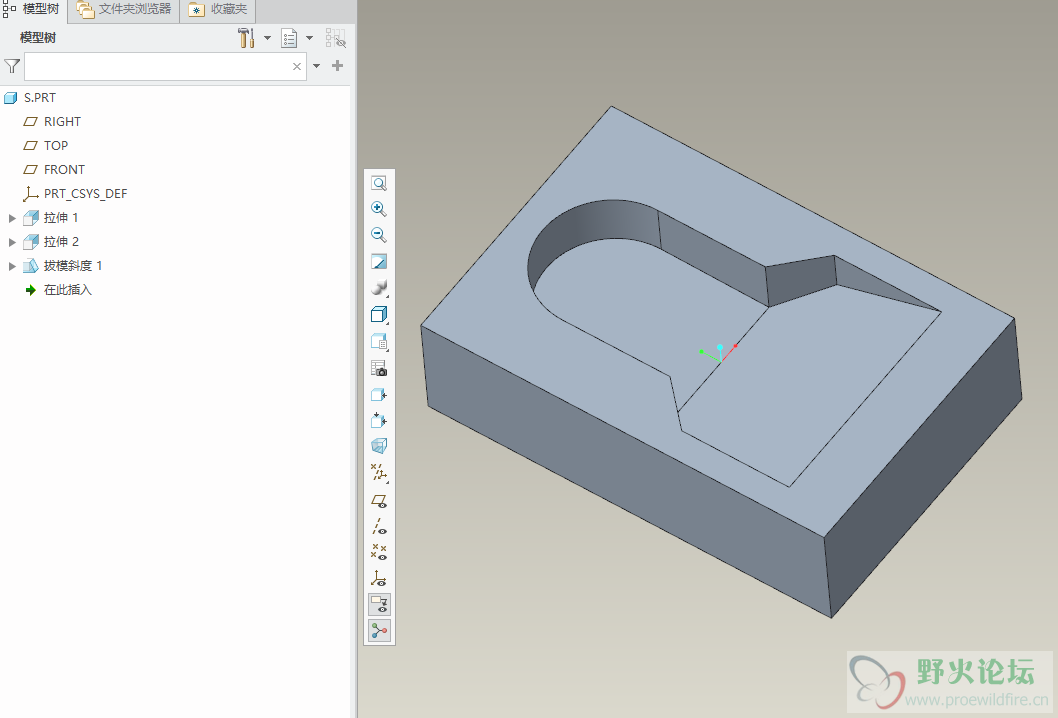Click the green insert-here arrow icon

pyautogui.click(x=30, y=290)
